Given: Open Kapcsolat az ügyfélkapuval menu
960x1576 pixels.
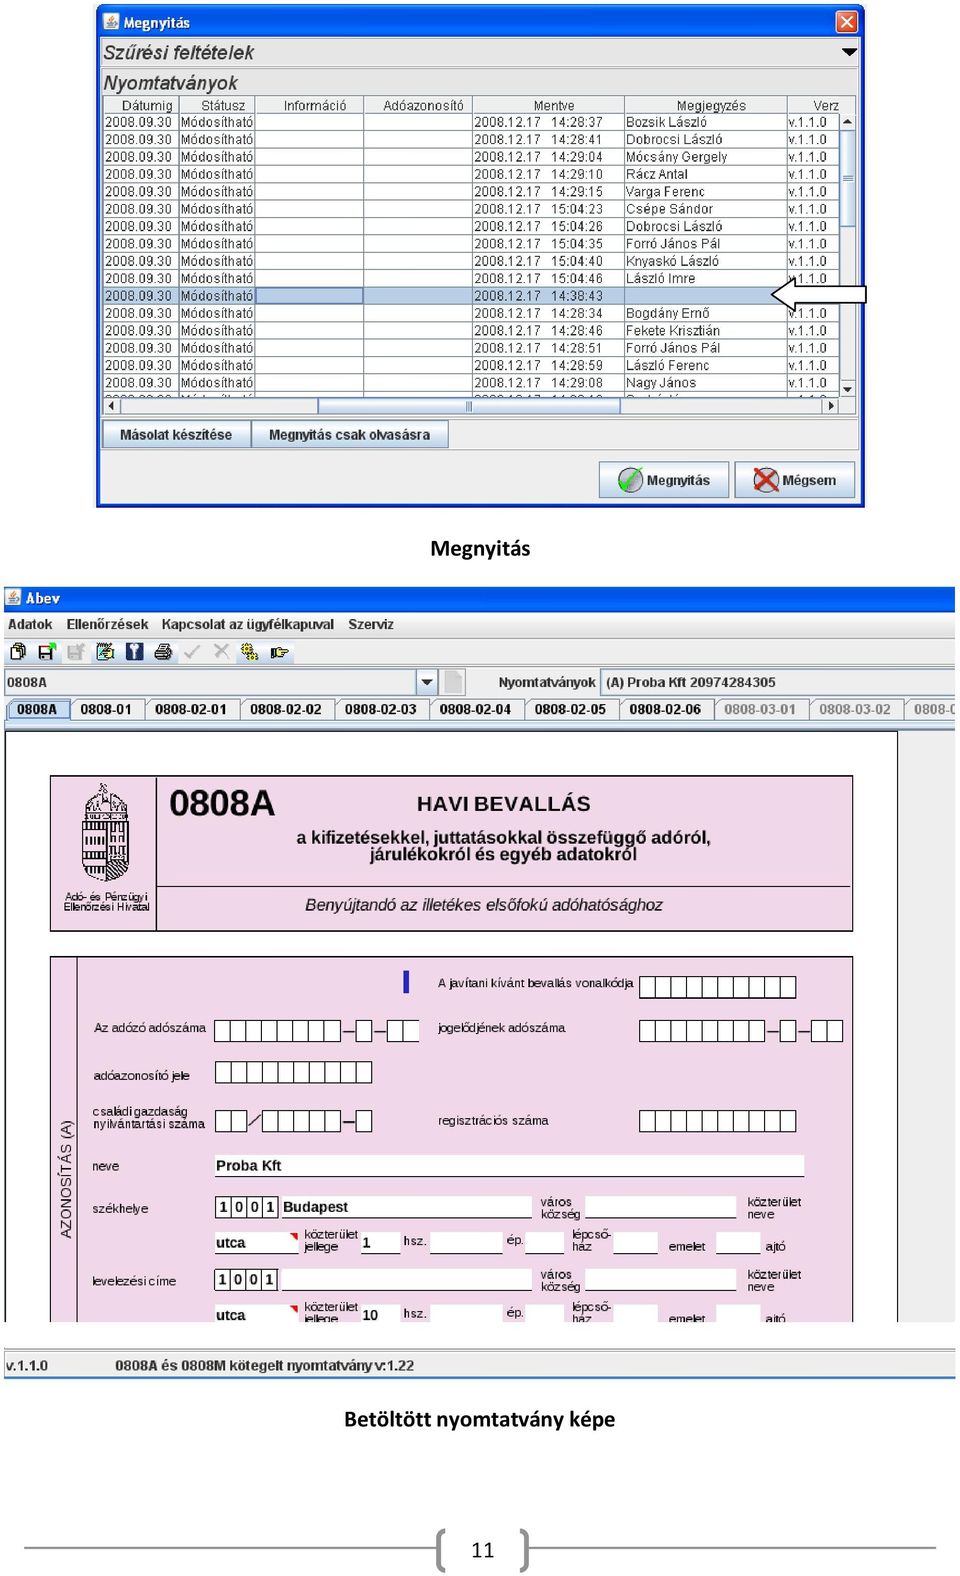Looking at the screenshot, I should pyautogui.click(x=248, y=624).
